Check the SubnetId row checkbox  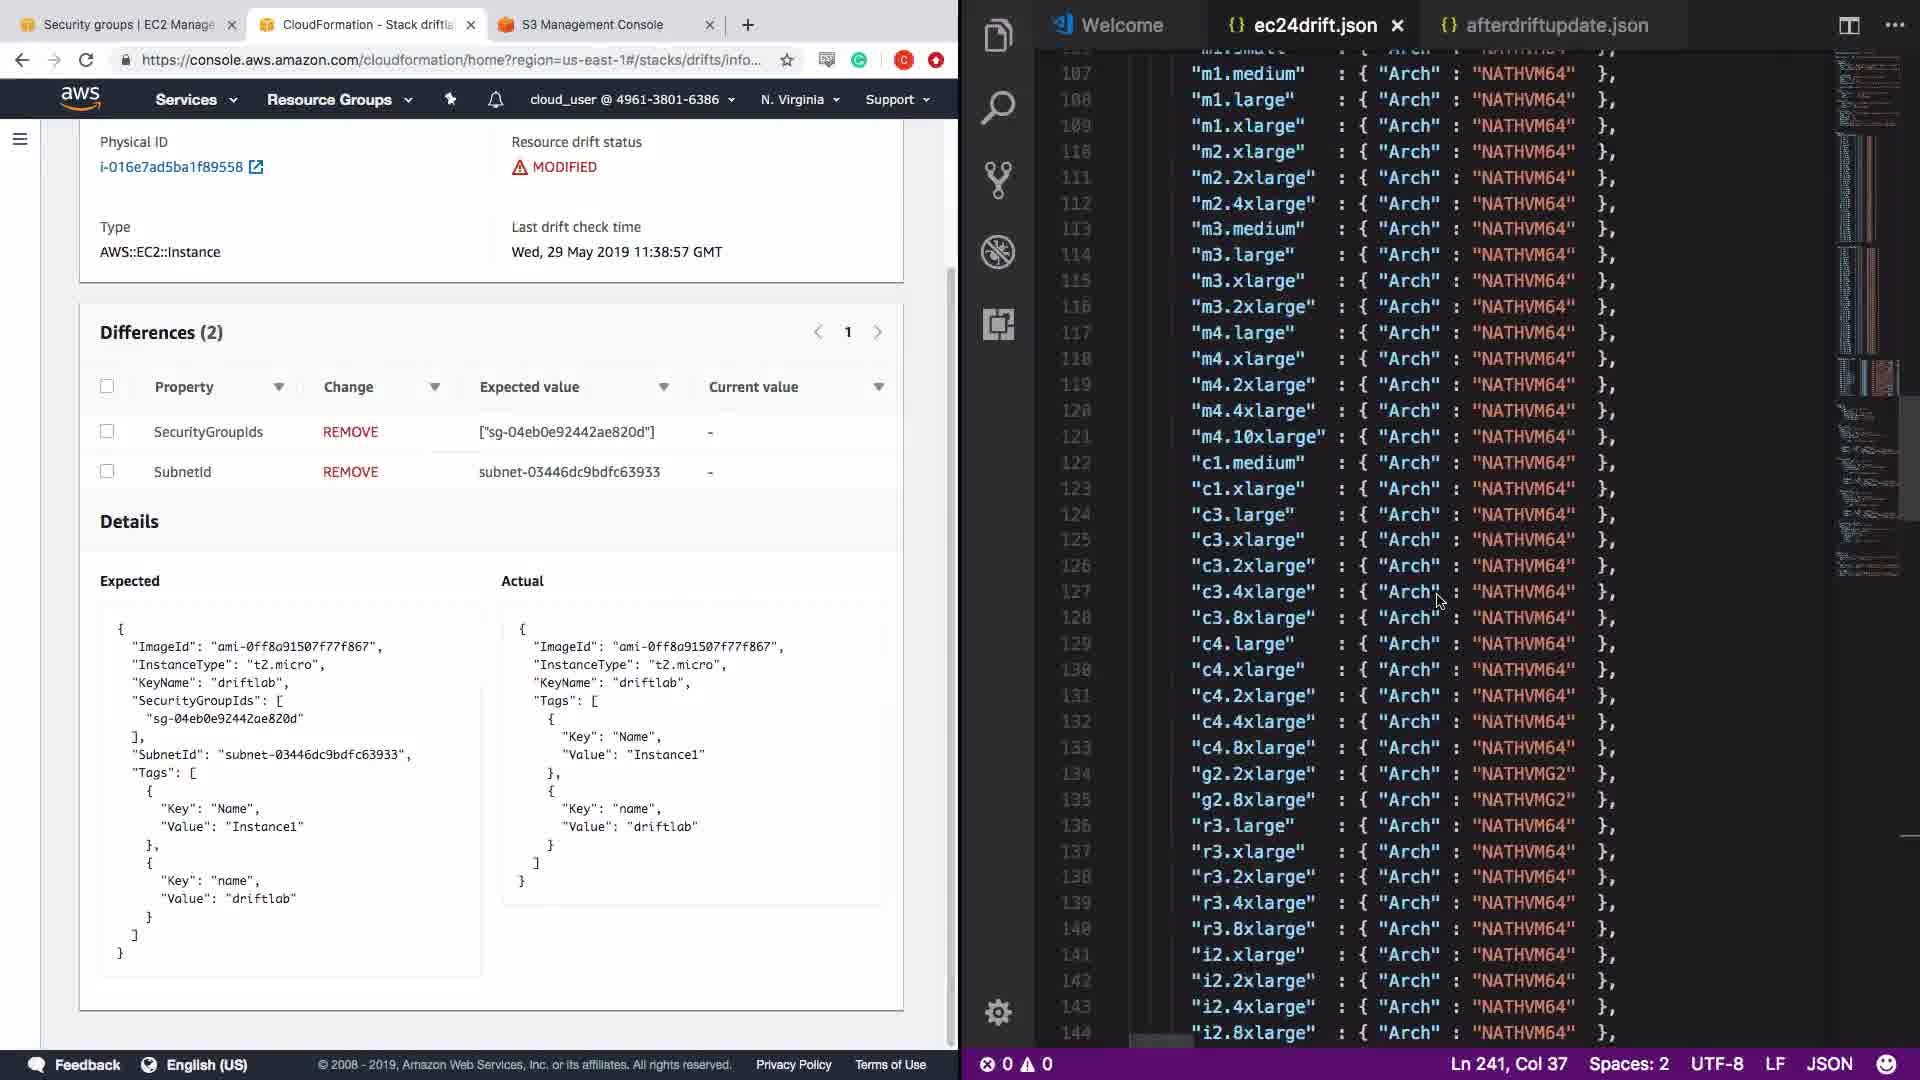(107, 472)
